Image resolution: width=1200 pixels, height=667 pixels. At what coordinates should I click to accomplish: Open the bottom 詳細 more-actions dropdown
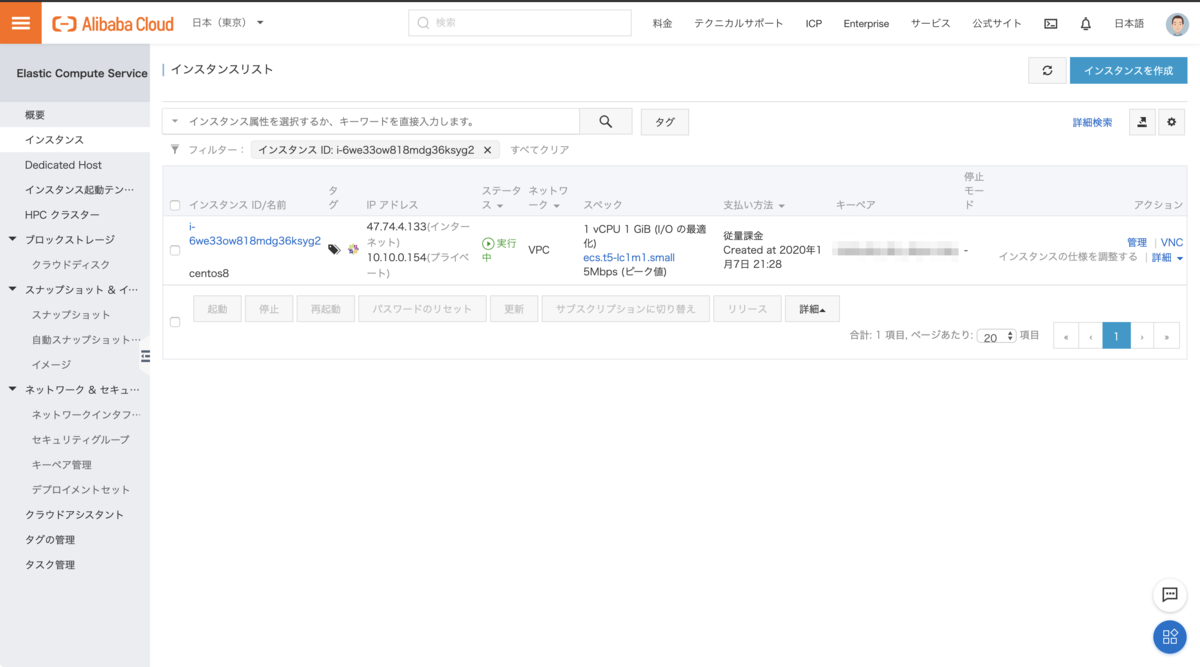pyautogui.click(x=812, y=309)
